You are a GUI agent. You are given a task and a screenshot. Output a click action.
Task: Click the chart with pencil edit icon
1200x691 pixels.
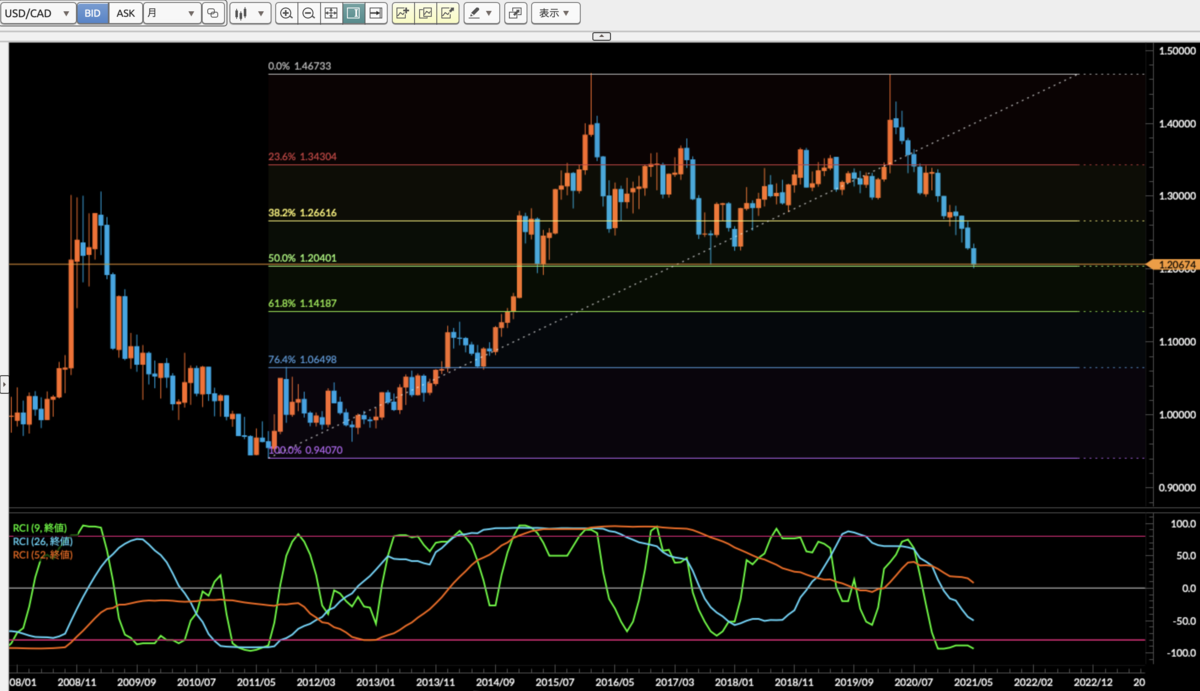447,13
